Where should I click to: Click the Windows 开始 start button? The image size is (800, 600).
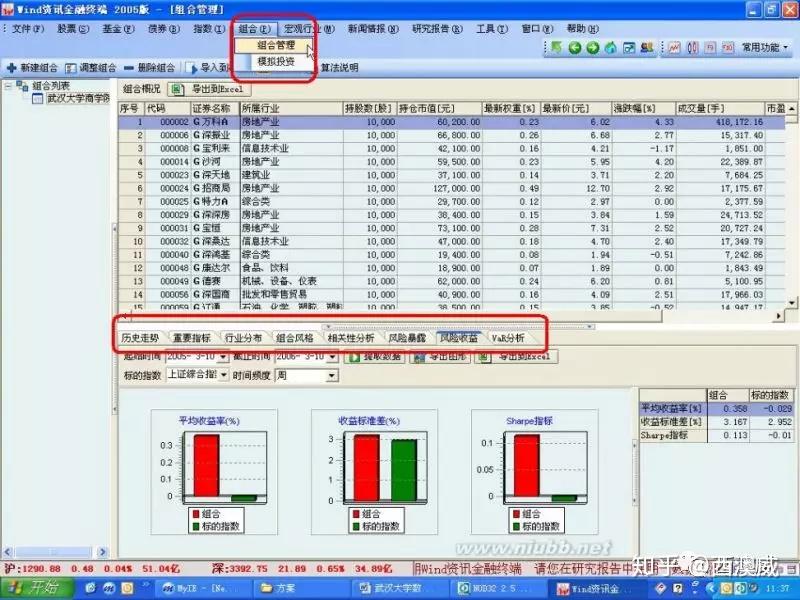35,588
